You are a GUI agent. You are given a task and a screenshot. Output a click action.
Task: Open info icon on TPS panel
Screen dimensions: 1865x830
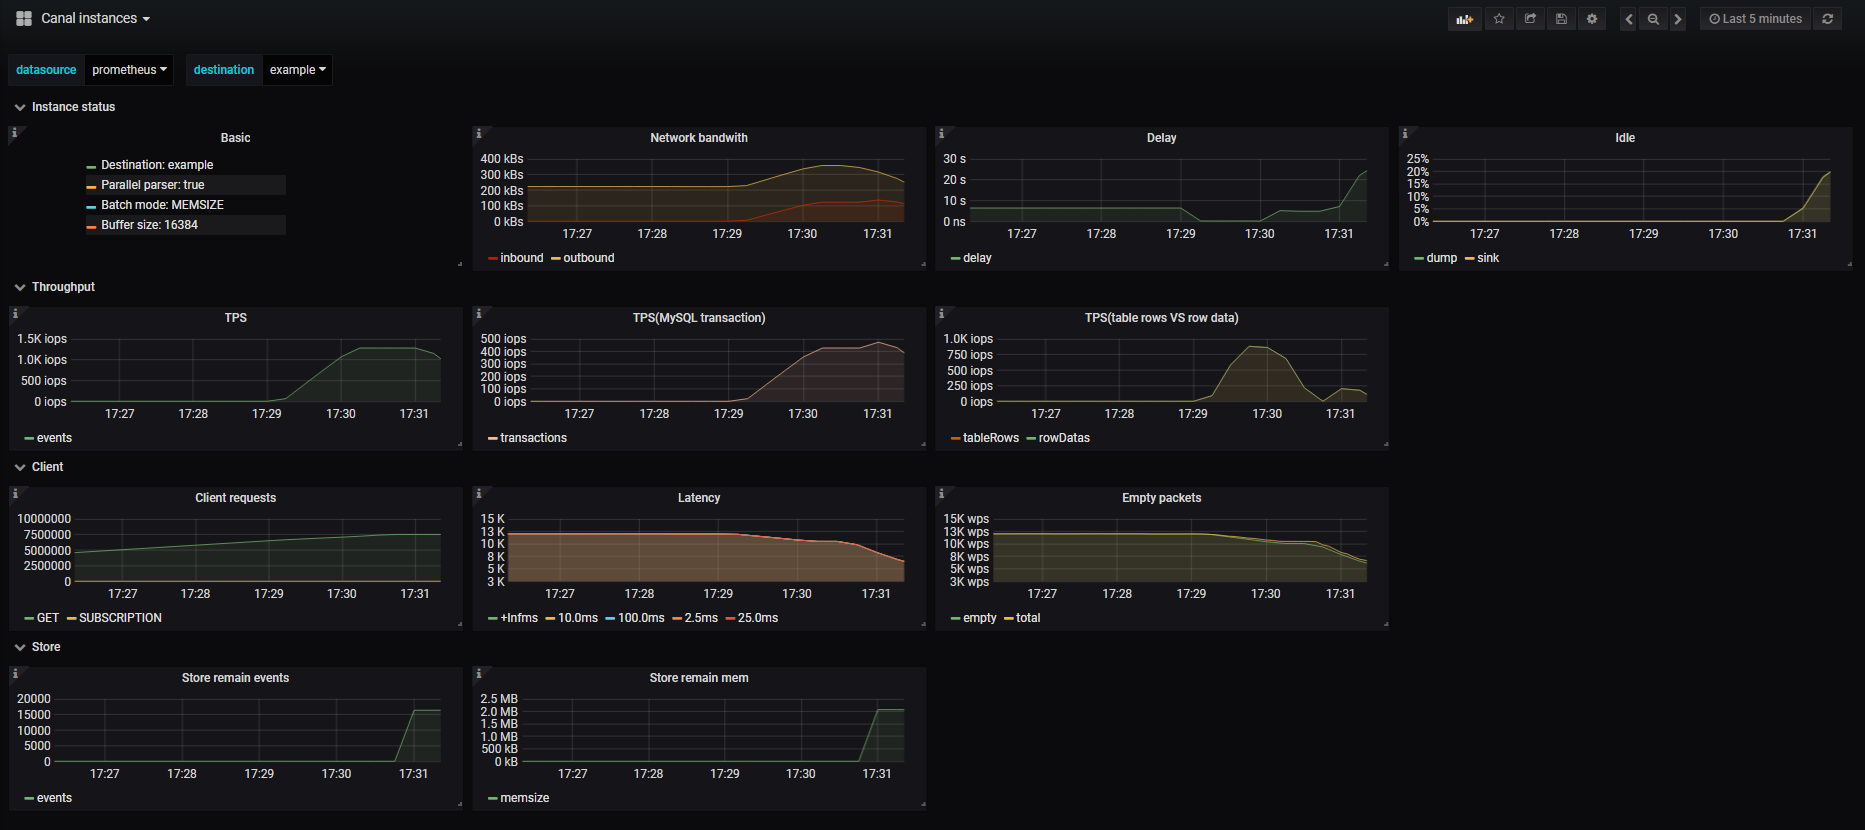point(15,313)
